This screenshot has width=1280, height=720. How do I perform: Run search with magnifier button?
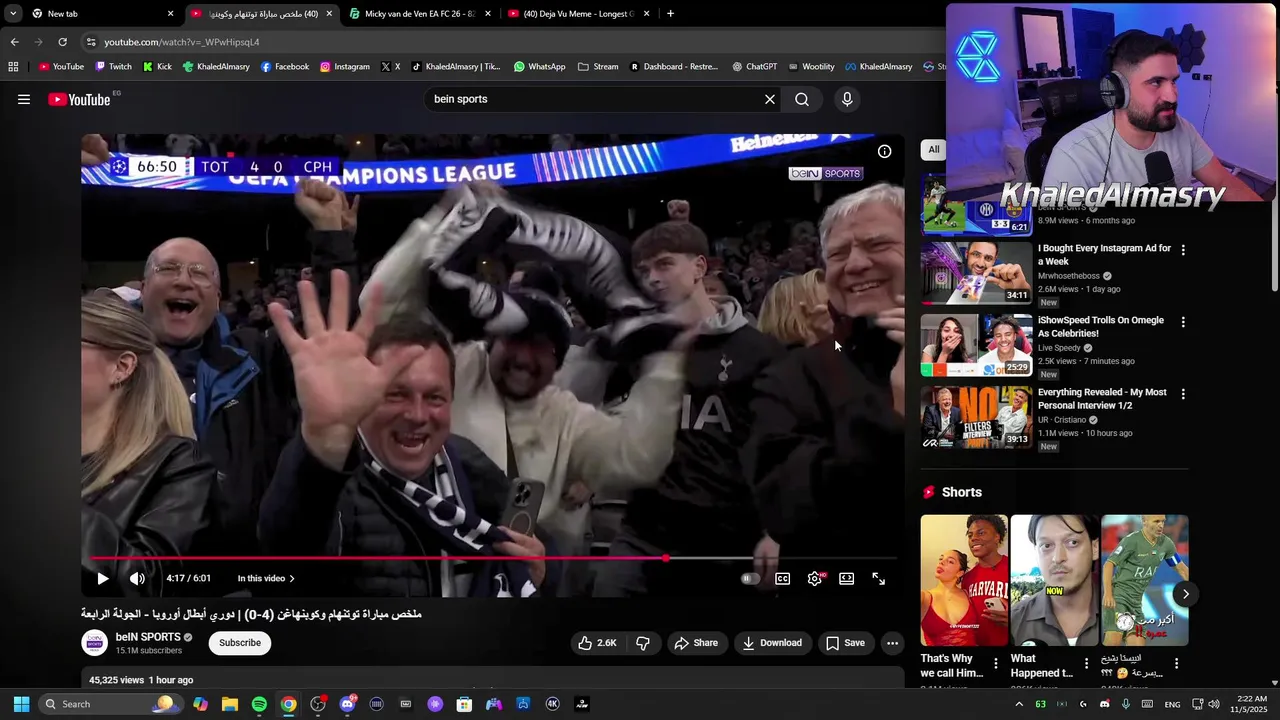(802, 99)
